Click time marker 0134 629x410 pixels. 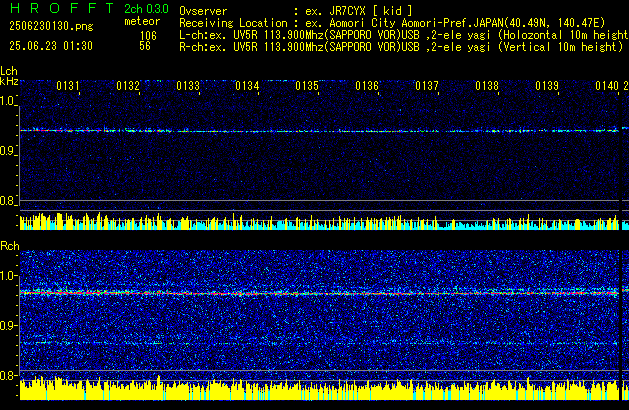(x=248, y=86)
